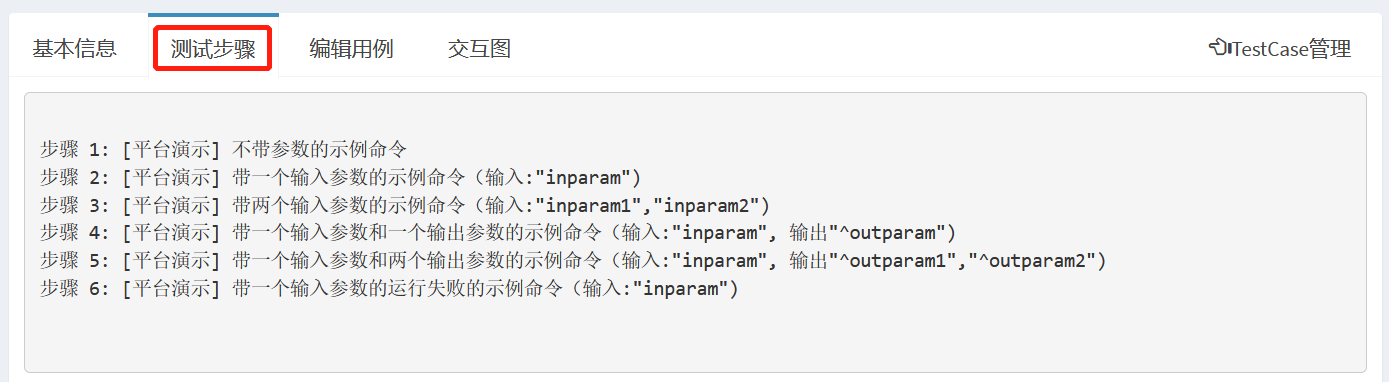Viewport: 1389px width, 382px height.
Task: Select the 步骤 6 label
Action: pos(75,290)
